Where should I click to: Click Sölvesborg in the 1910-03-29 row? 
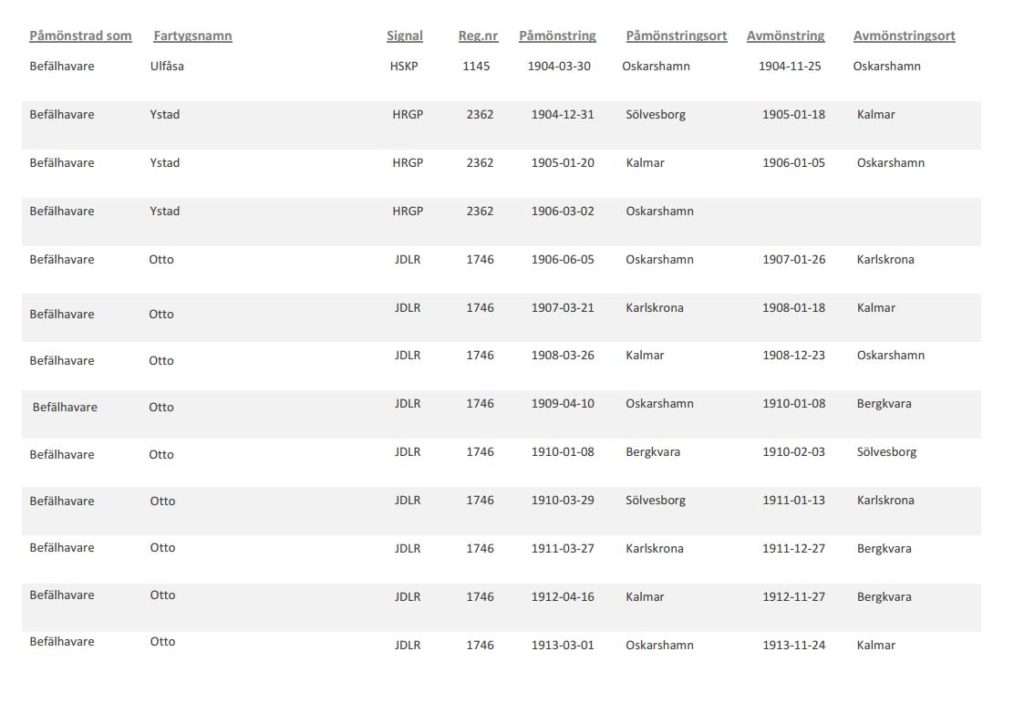[656, 500]
